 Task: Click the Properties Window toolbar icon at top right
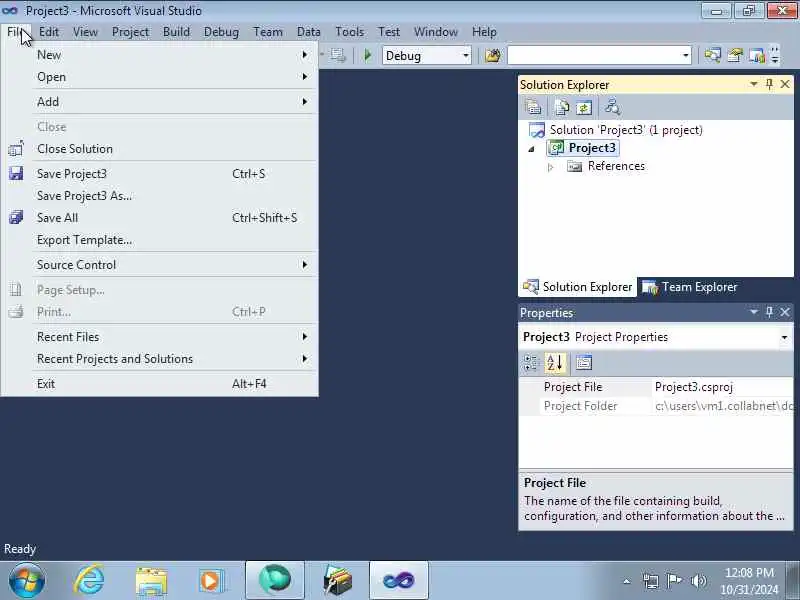(735, 55)
